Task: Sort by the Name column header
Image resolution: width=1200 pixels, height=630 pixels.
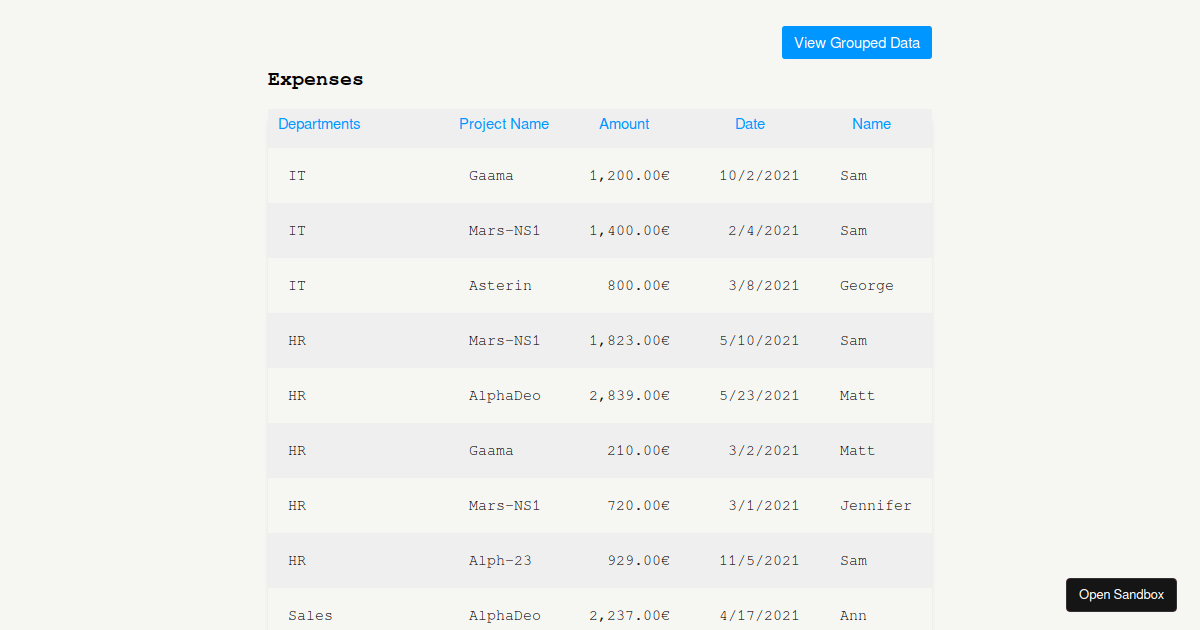Action: 871,124
